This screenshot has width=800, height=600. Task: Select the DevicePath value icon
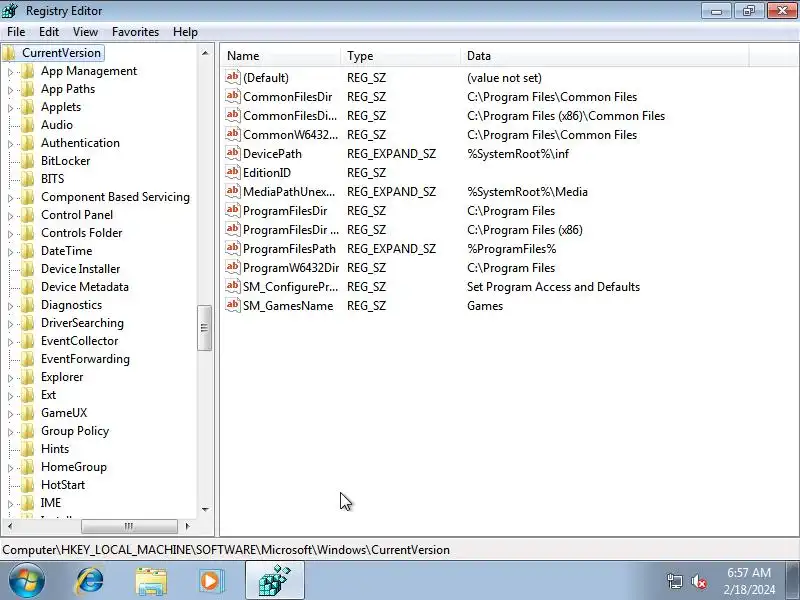(x=233, y=154)
